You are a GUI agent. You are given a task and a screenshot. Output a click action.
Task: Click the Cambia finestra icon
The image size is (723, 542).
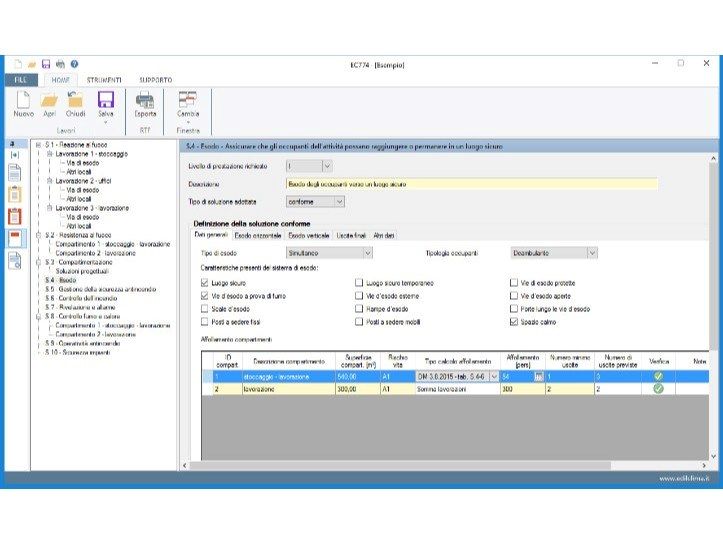click(188, 100)
